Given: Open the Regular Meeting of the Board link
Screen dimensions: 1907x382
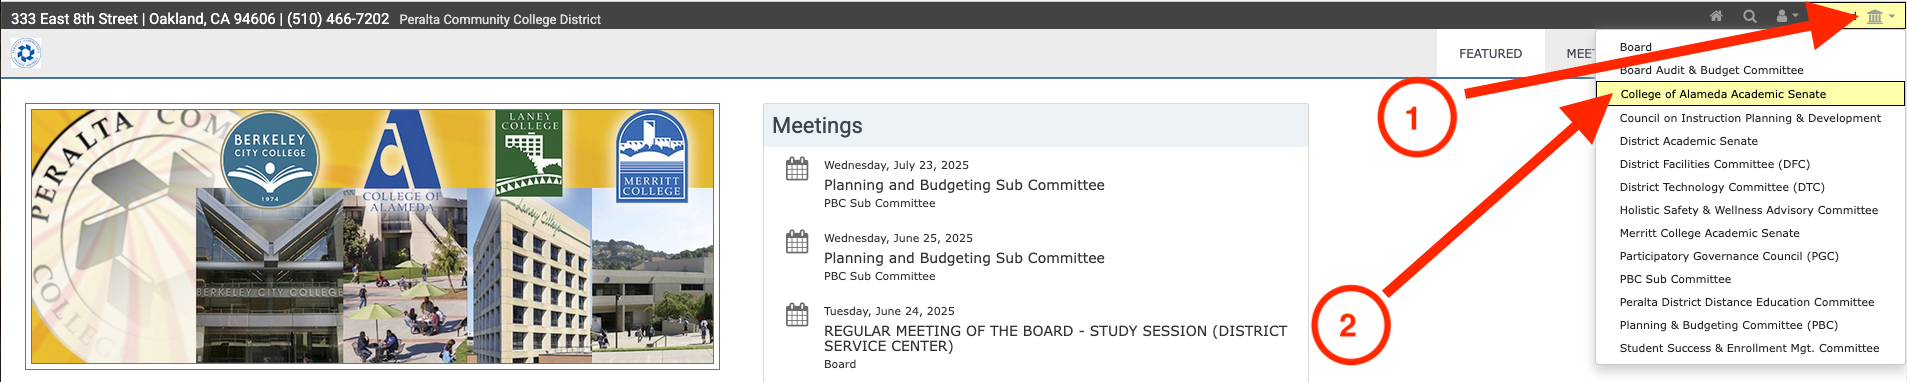Looking at the screenshot, I should [x=1055, y=338].
